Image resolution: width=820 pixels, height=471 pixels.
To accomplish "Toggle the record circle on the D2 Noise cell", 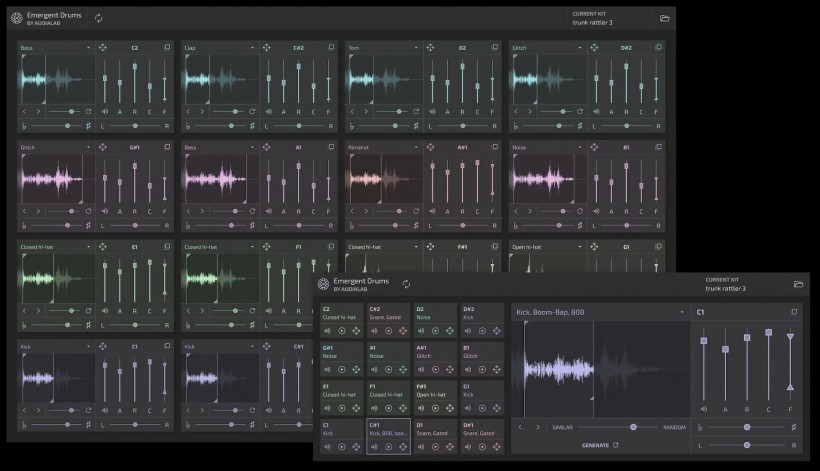I will coord(436,329).
